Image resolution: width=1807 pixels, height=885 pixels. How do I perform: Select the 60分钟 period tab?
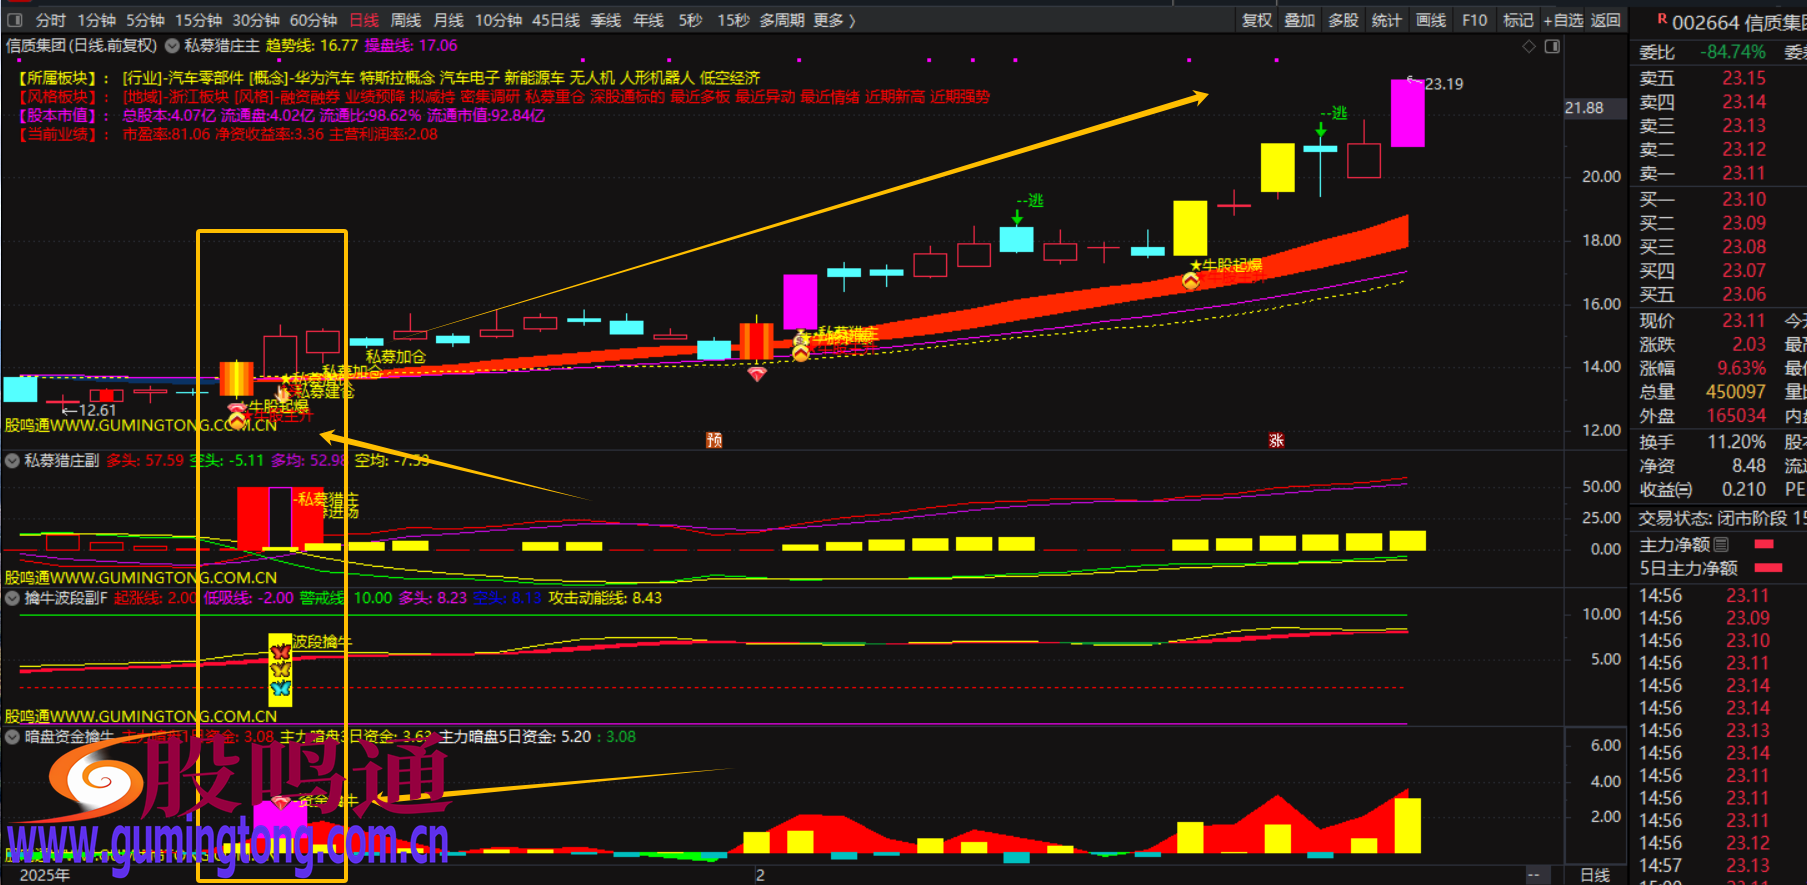pos(313,20)
